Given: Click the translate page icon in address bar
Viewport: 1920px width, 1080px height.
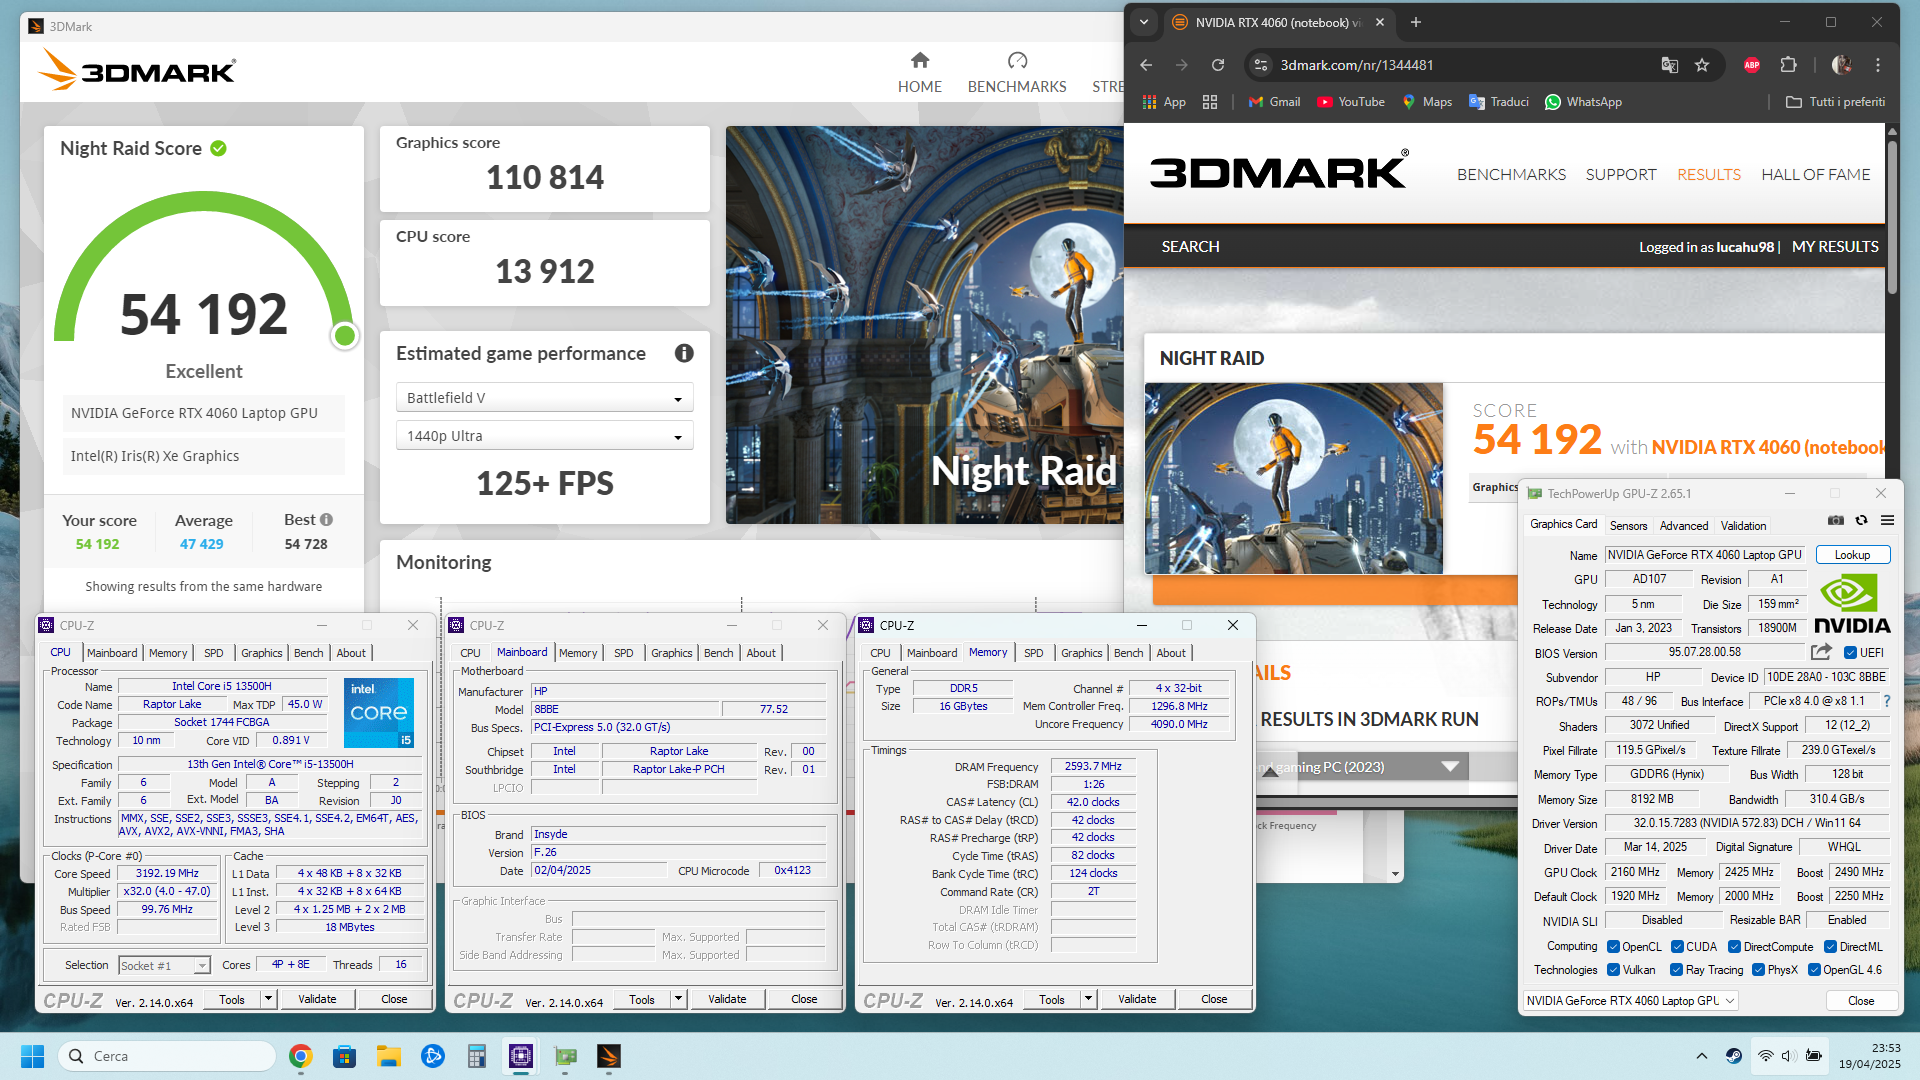Looking at the screenshot, I should 1669,65.
